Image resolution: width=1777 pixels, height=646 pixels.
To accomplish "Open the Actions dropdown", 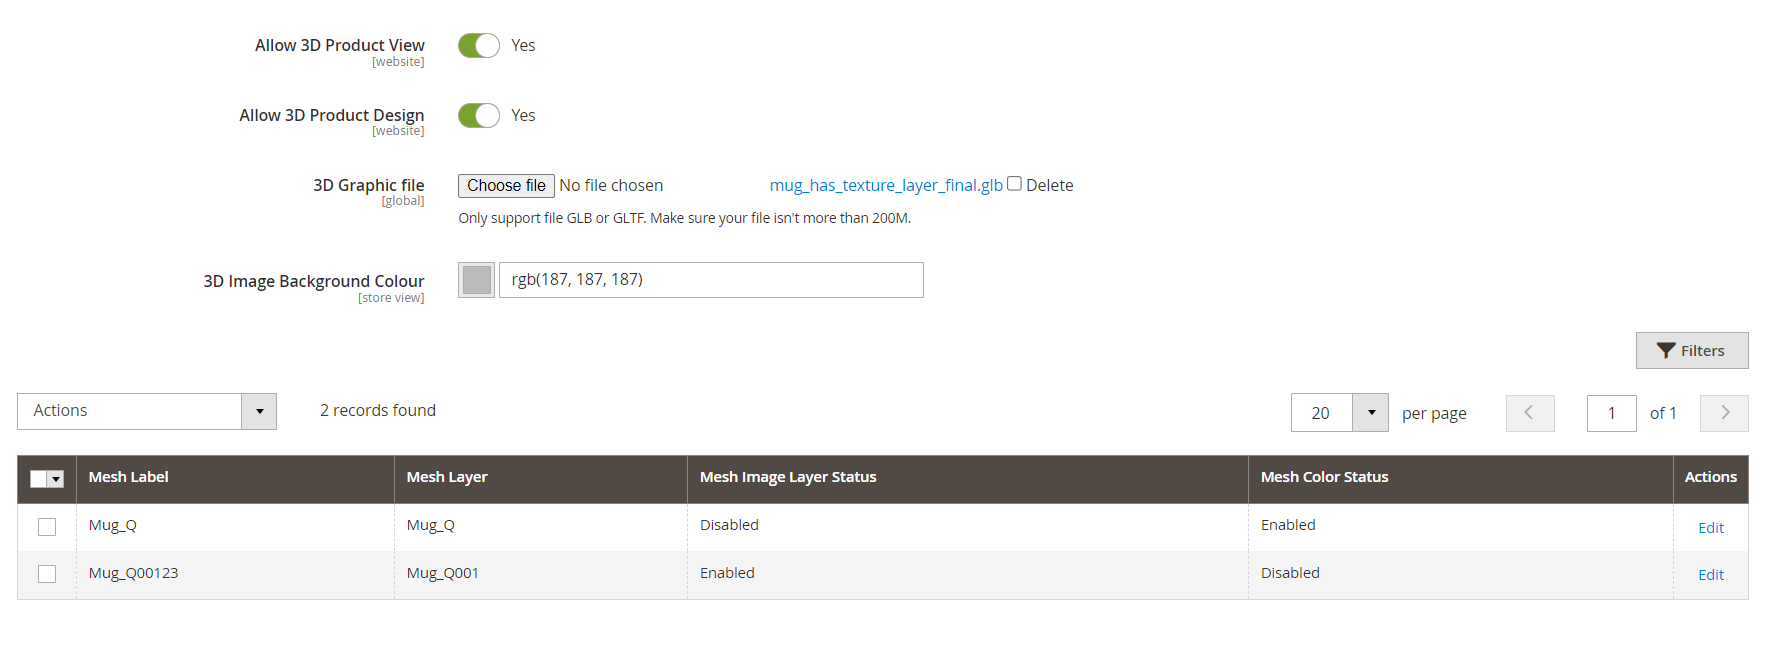I will pyautogui.click(x=147, y=411).
